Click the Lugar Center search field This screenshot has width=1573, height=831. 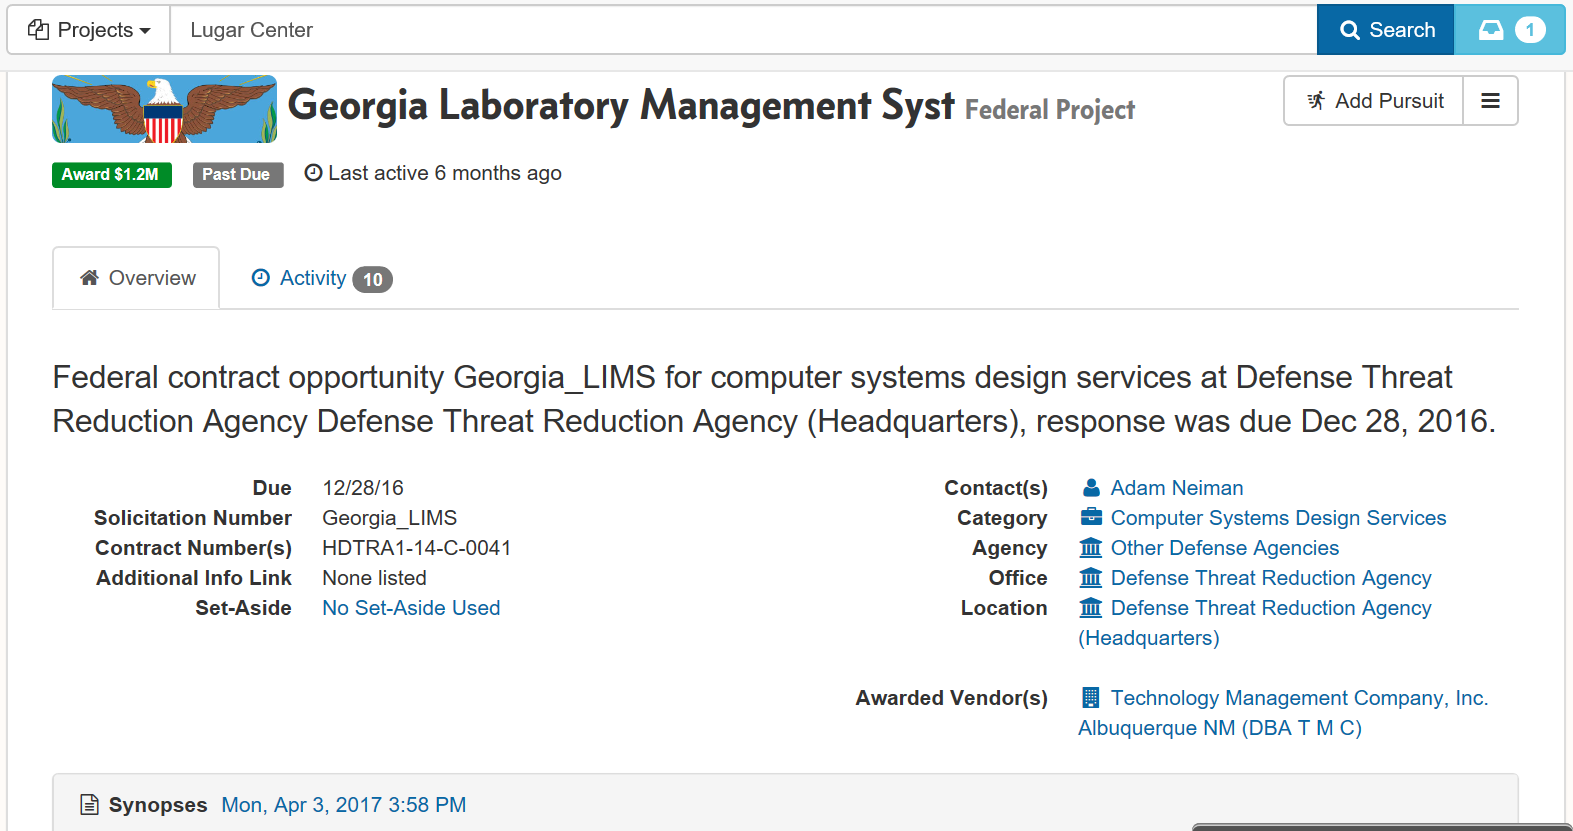(740, 30)
